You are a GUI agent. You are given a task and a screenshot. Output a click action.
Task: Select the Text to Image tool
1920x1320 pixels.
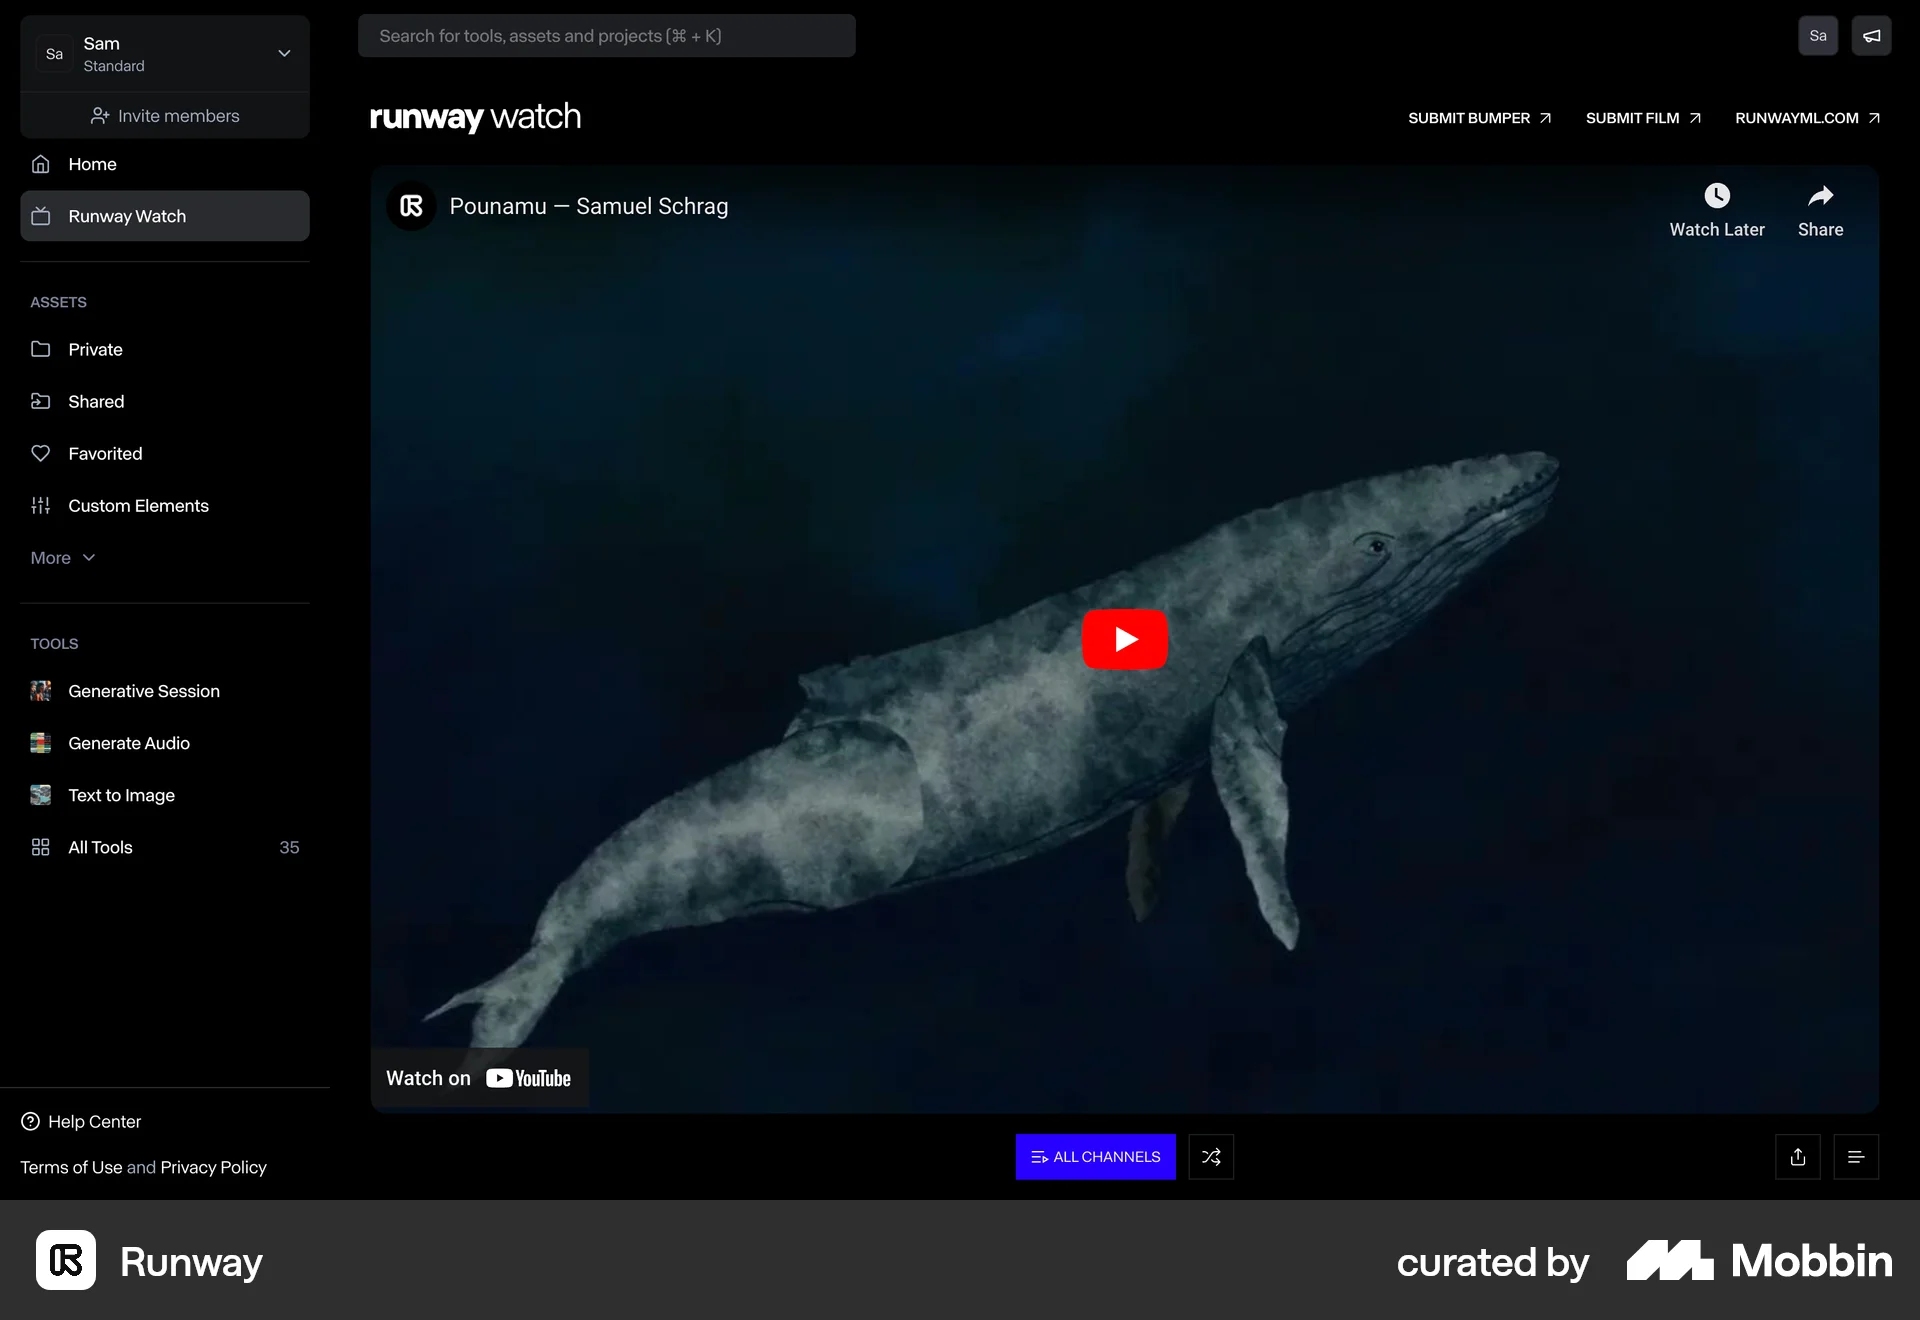(x=120, y=795)
